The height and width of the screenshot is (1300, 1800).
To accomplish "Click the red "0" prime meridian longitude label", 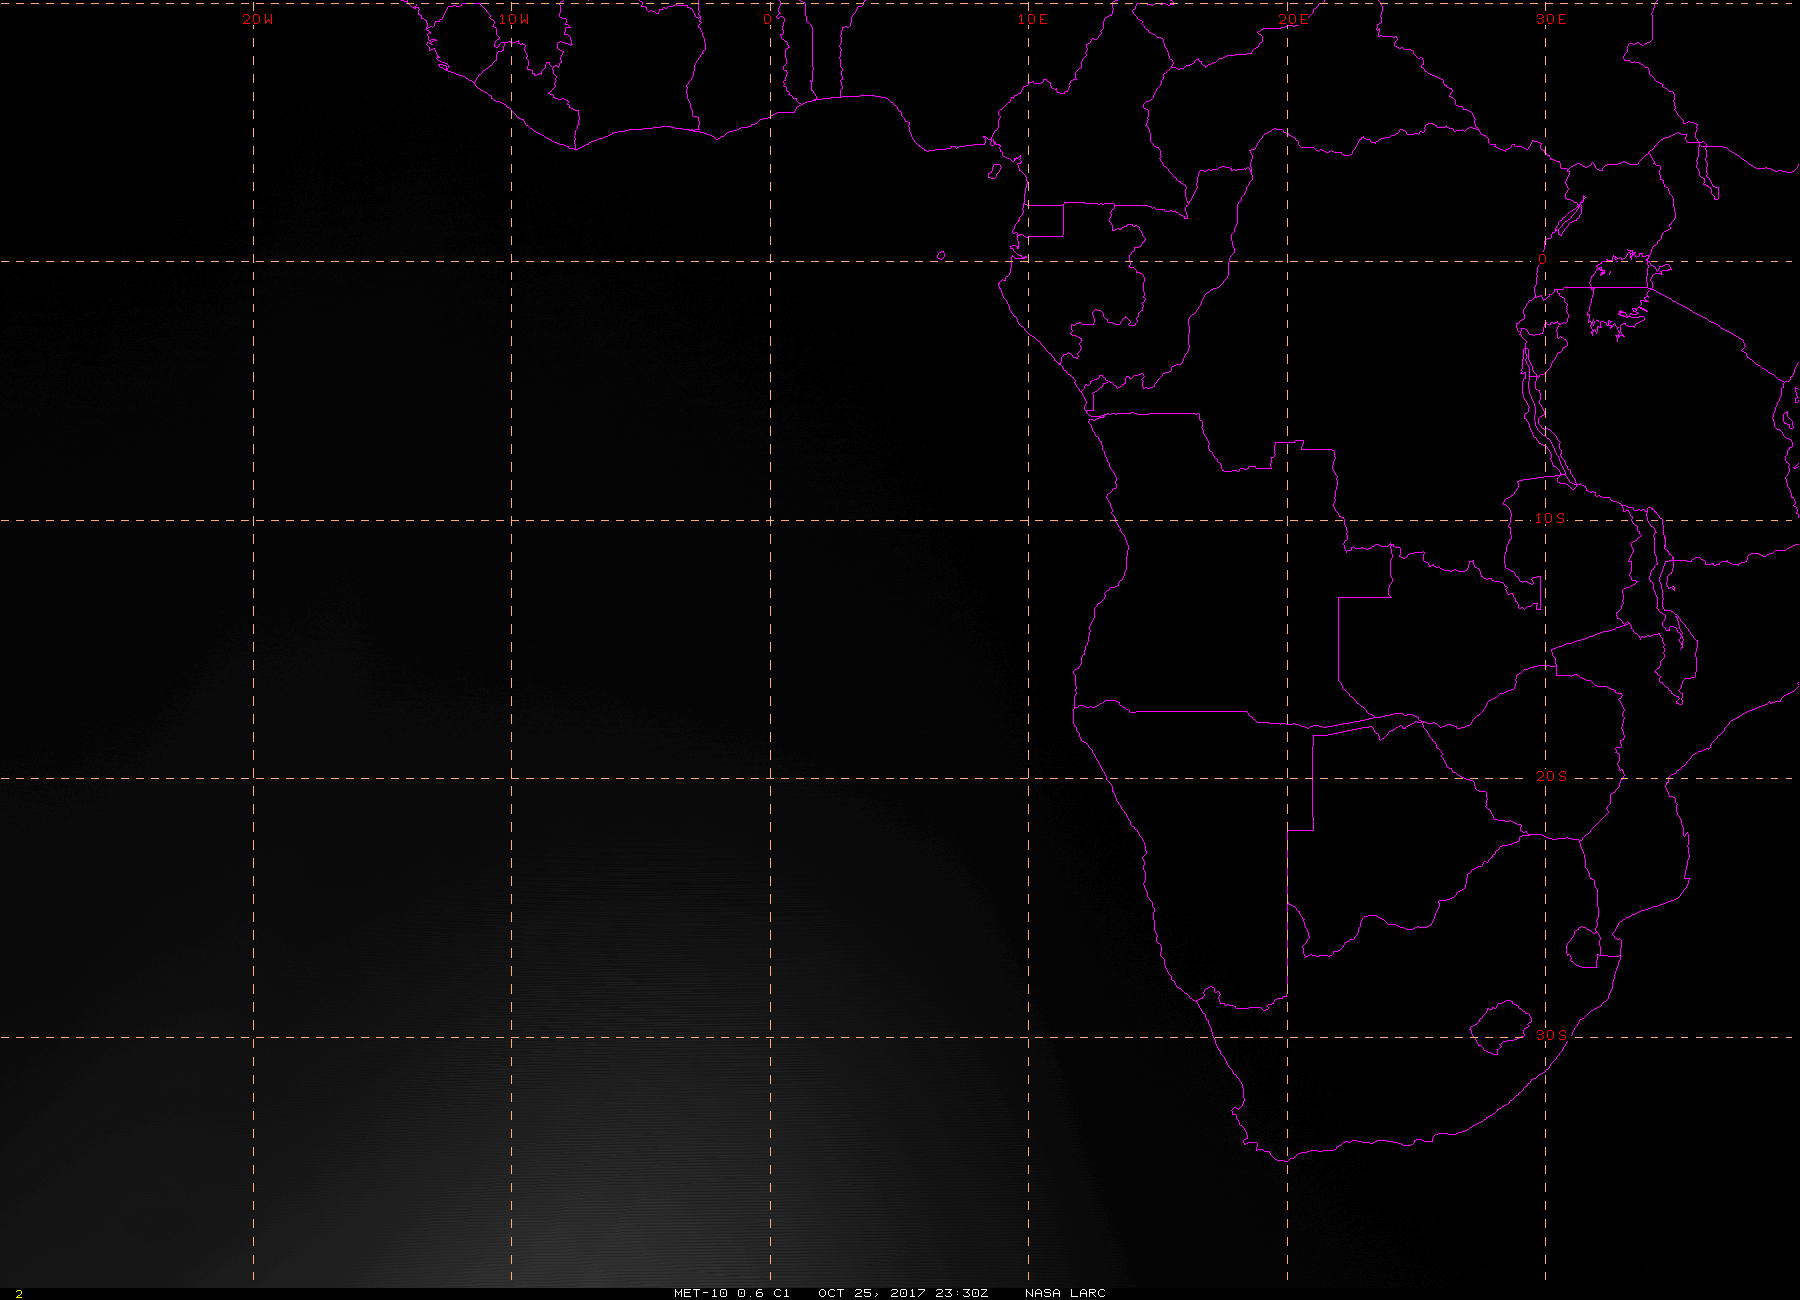I will tap(767, 19).
